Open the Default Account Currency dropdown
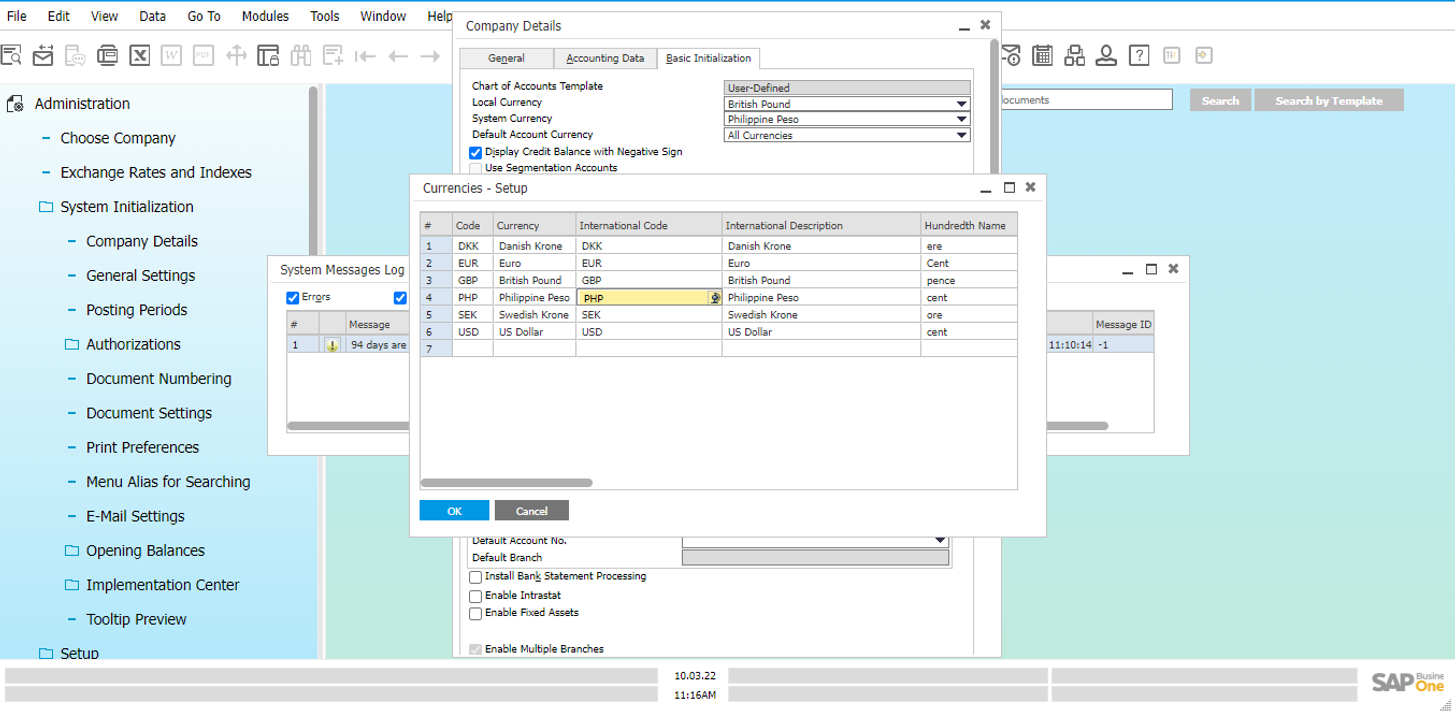 click(x=961, y=136)
